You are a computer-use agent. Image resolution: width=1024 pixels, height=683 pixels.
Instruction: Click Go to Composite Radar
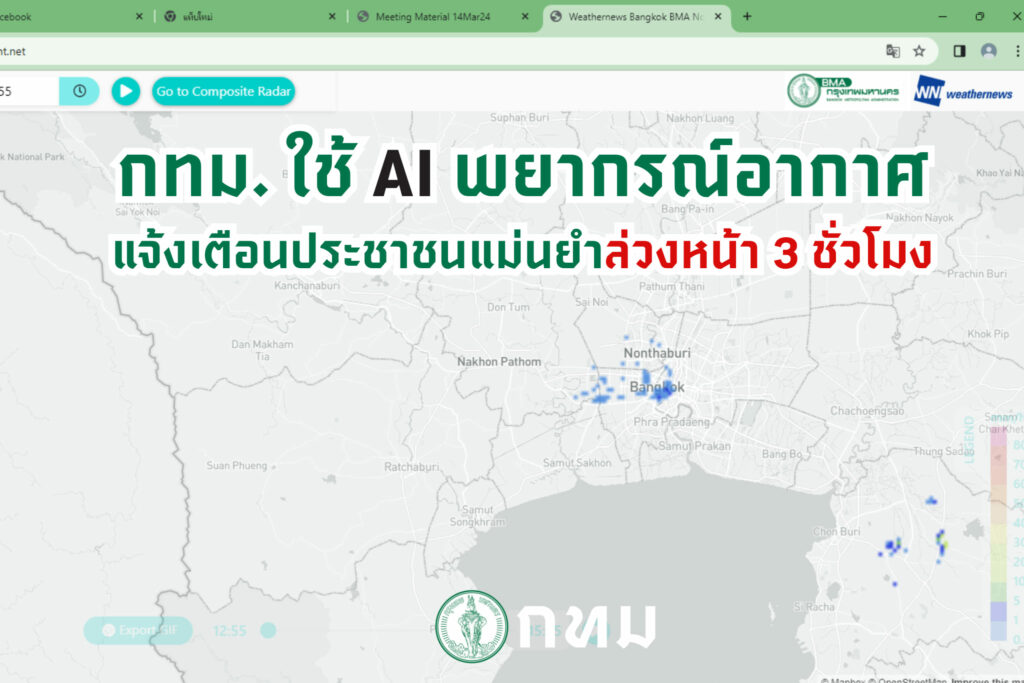coord(224,92)
